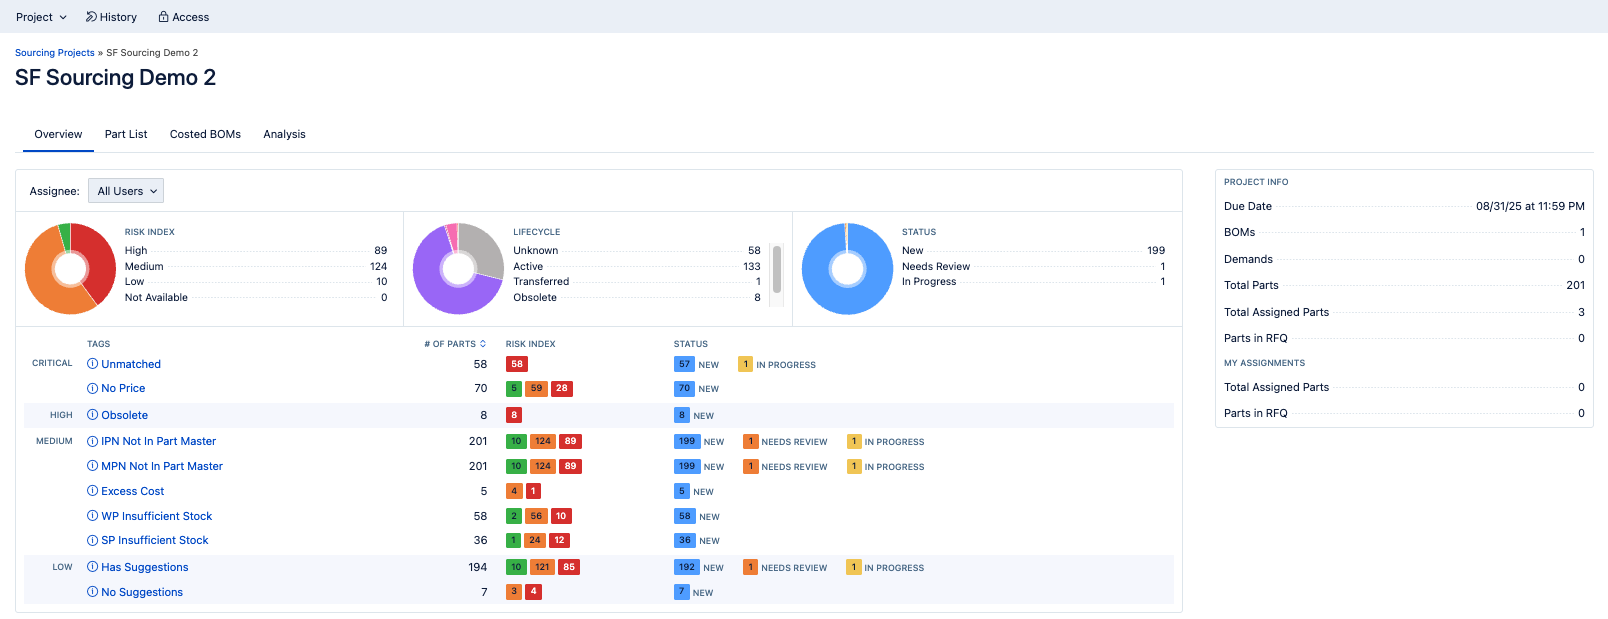Viewport: 1608px width, 619px height.
Task: Go to the Analysis tab
Action: [x=284, y=134]
